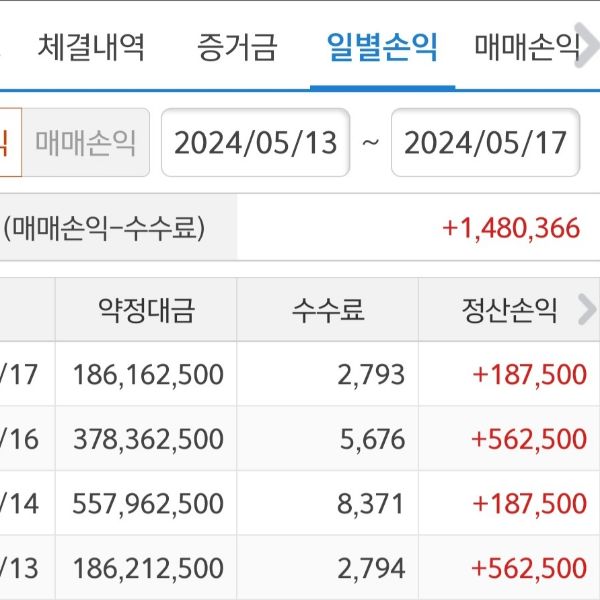Switch to the 체결내역 tab
The width and height of the screenshot is (600, 600).
pyautogui.click(x=91, y=46)
